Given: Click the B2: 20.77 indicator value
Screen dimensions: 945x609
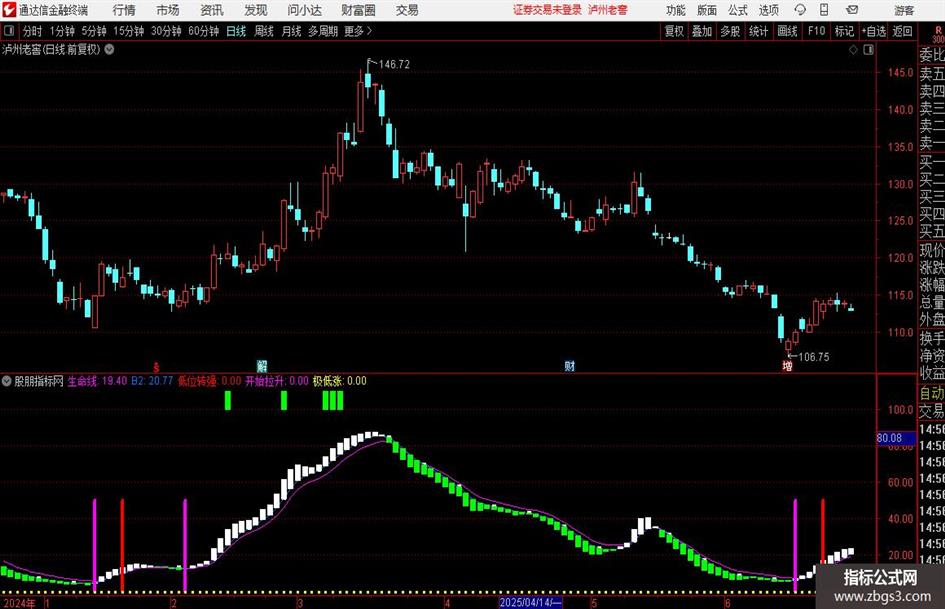Looking at the screenshot, I should coord(152,381).
